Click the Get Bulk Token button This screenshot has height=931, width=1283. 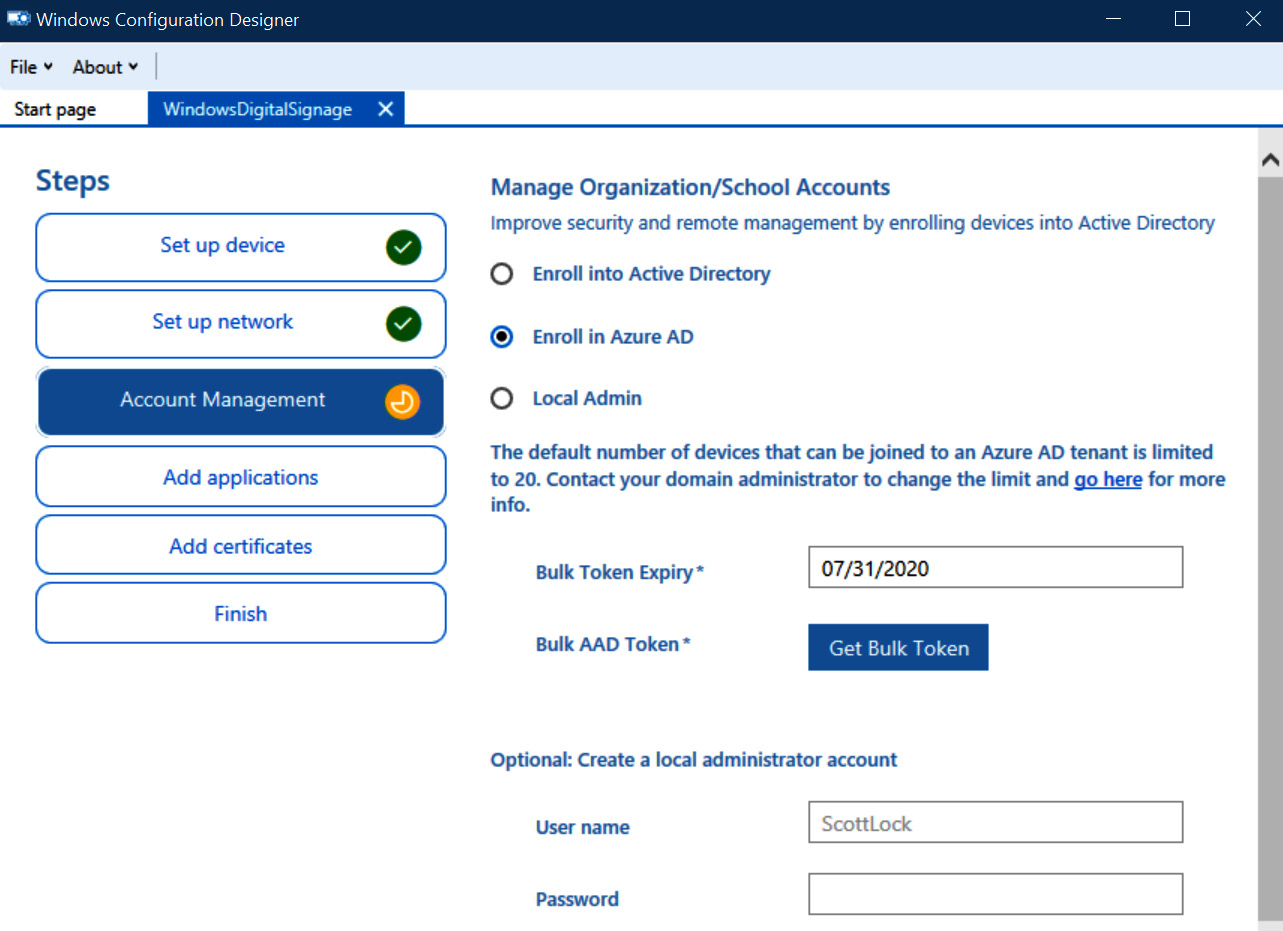898,648
